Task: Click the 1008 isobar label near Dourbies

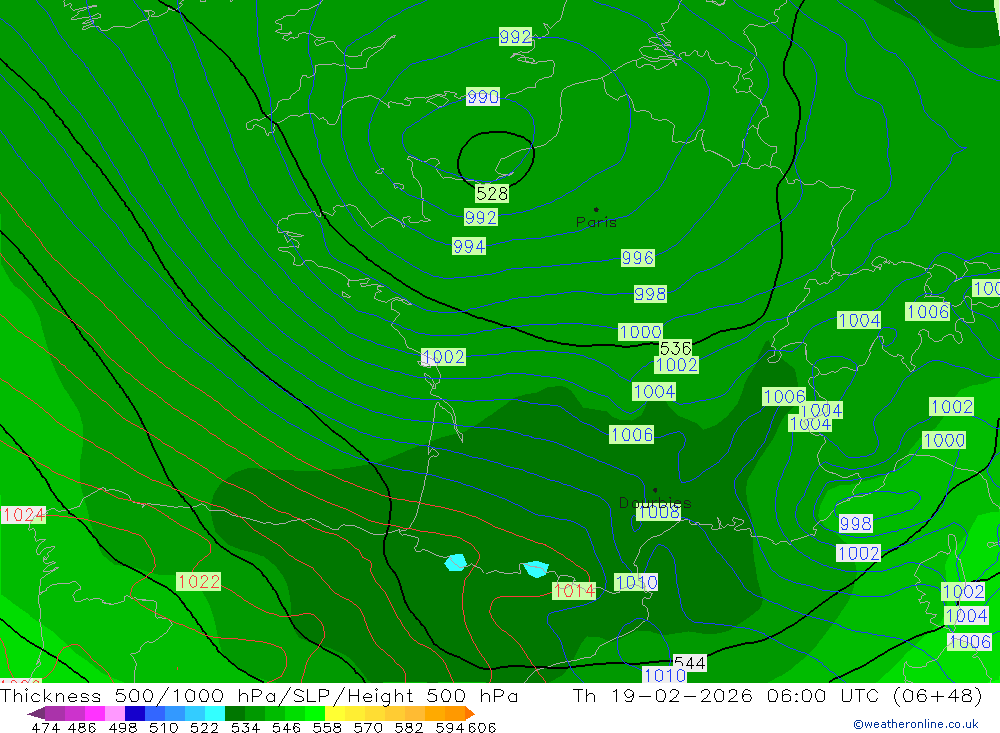Action: point(659,512)
